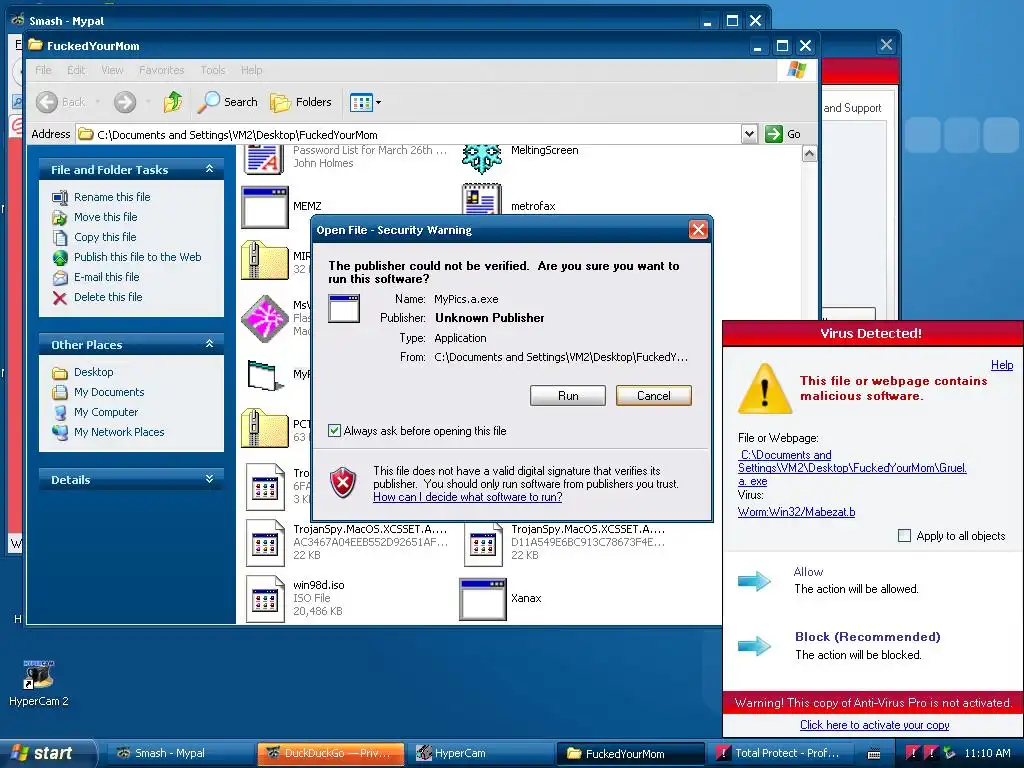
Task: Open the Views dropdown in Explorer toolbar
Action: [x=365, y=102]
